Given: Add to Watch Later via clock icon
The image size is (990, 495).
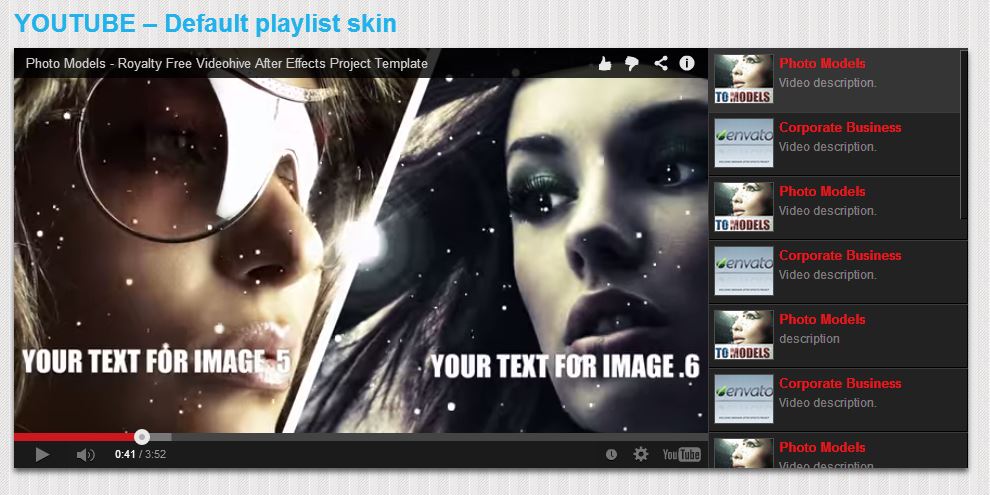Looking at the screenshot, I should click(611, 455).
